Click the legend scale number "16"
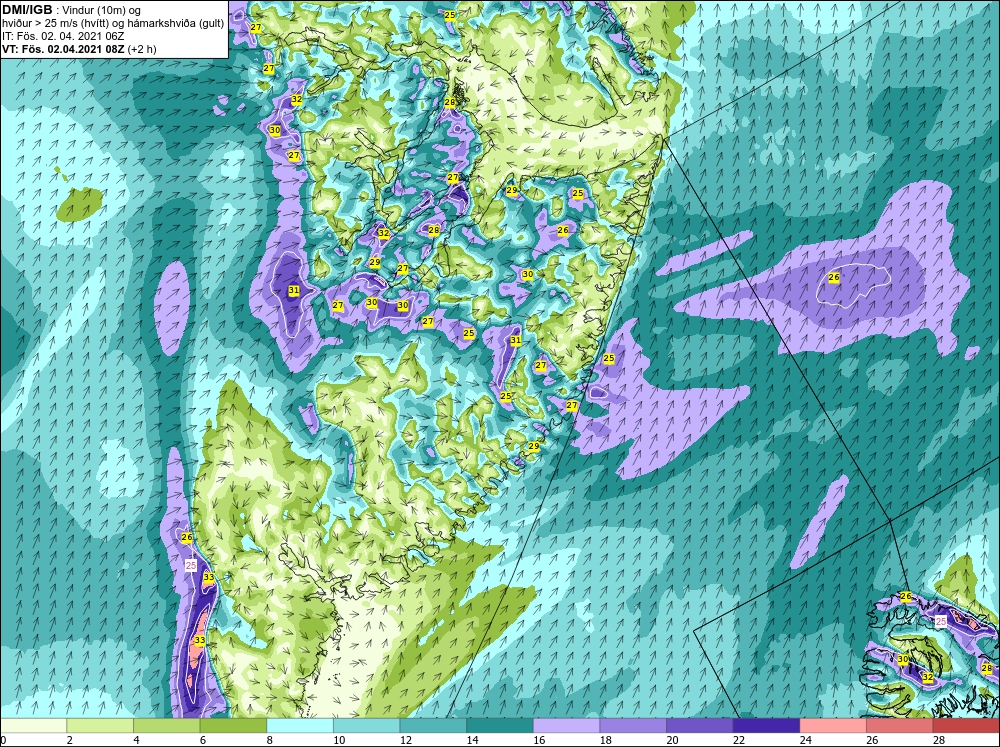This screenshot has width=1000, height=747. click(538, 740)
